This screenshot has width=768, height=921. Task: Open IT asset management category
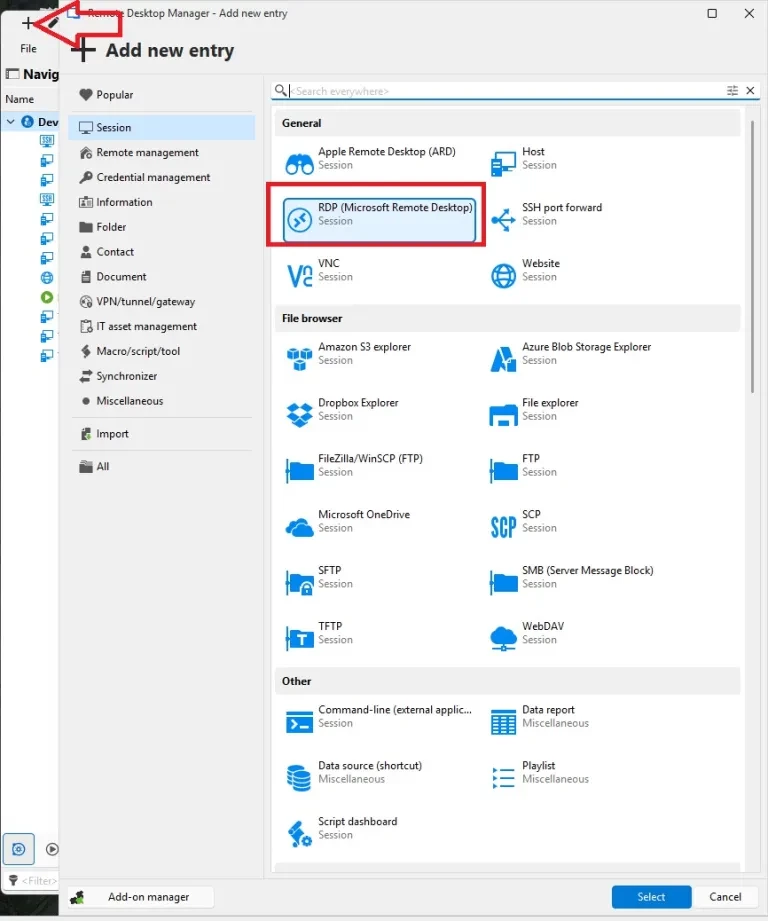(161, 327)
